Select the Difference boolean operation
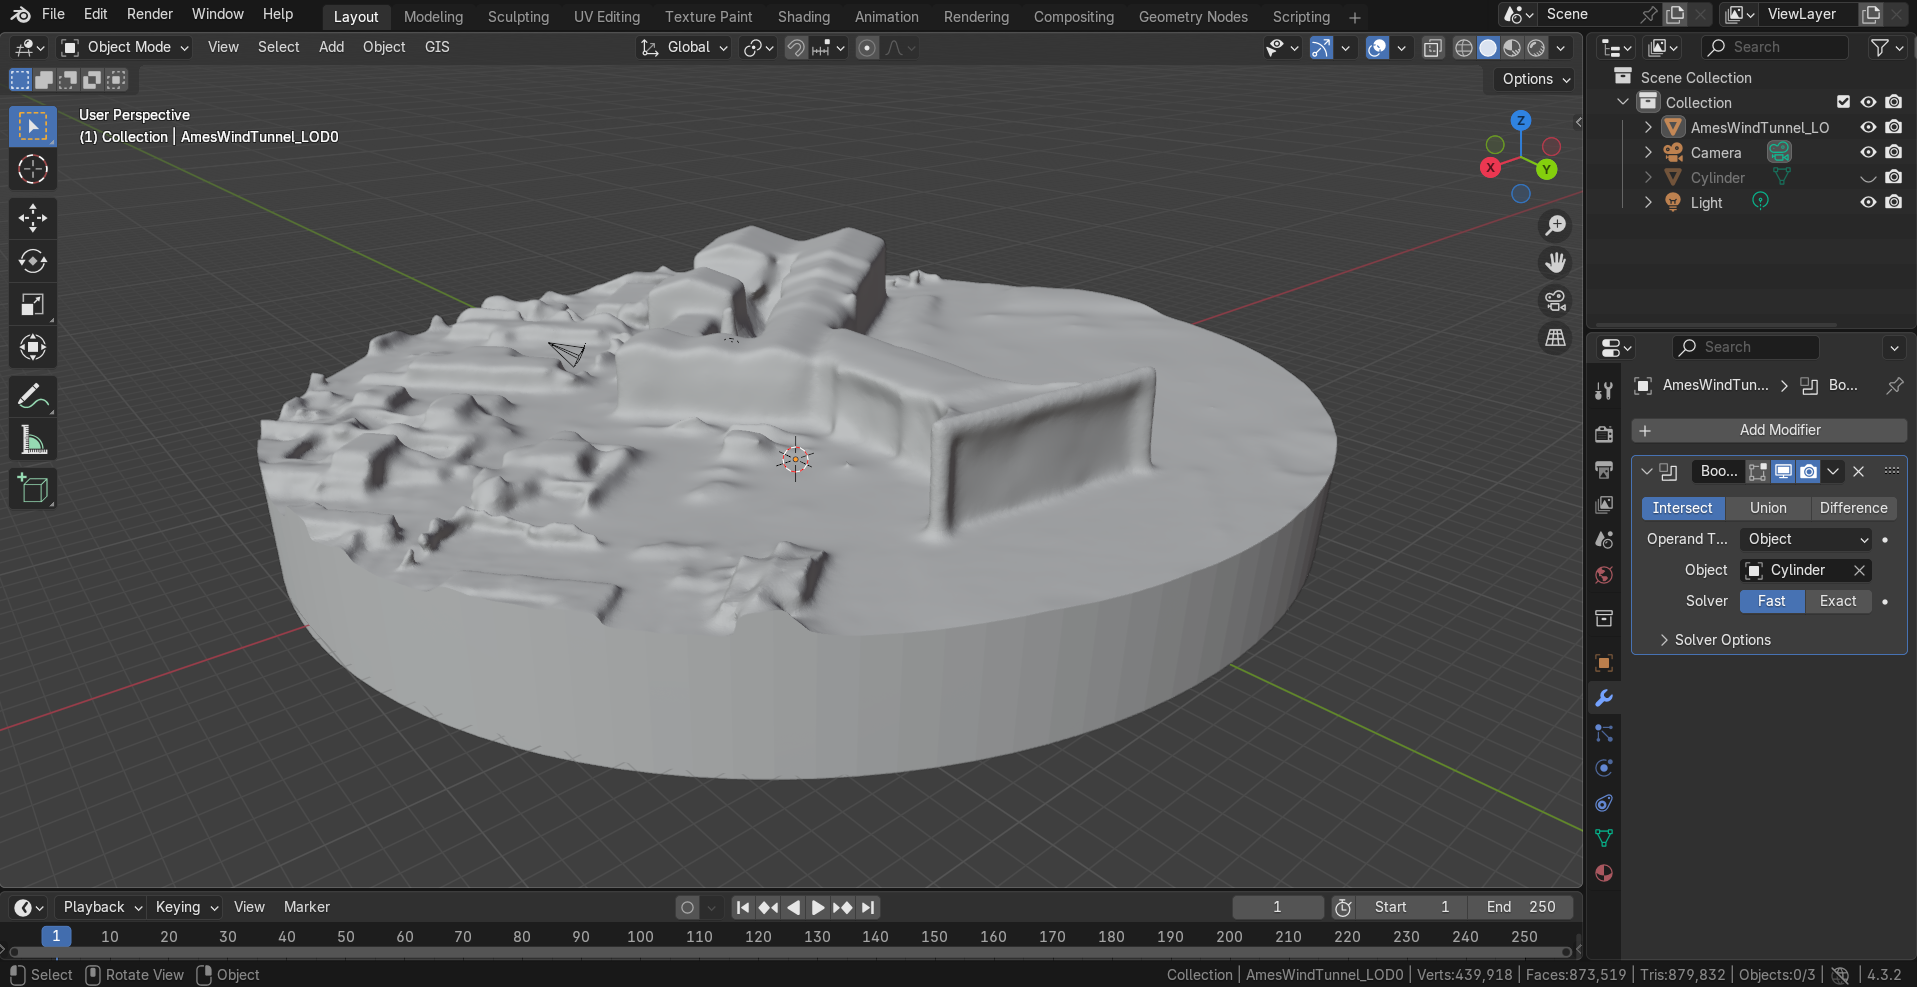The width and height of the screenshot is (1917, 987). 1852,508
